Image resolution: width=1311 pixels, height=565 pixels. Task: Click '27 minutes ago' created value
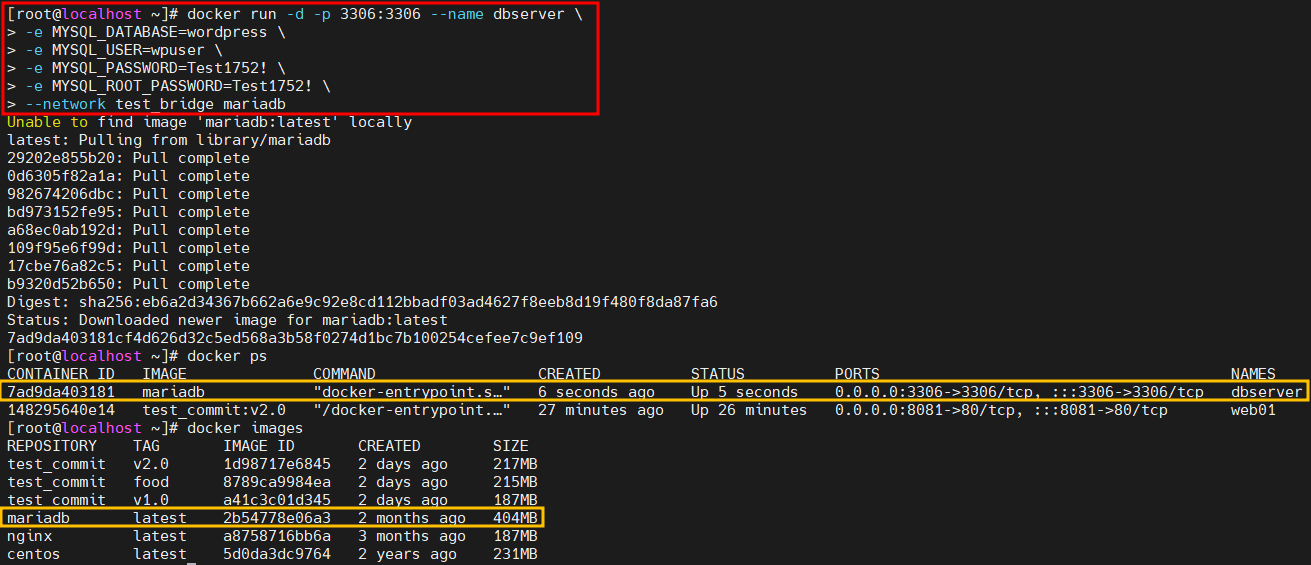tap(601, 410)
